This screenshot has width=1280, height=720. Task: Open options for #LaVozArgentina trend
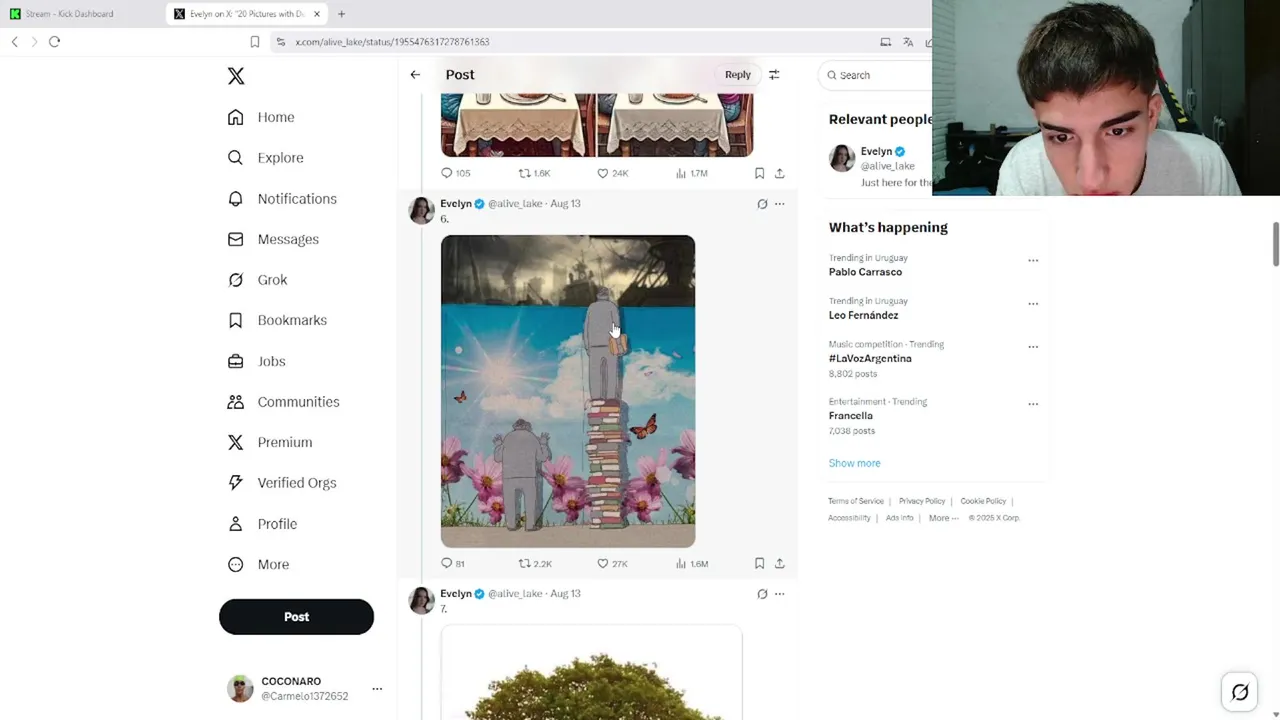1033,347
